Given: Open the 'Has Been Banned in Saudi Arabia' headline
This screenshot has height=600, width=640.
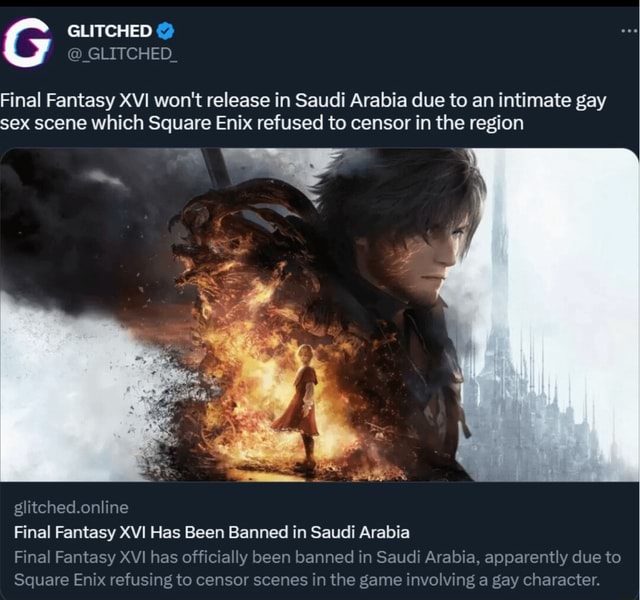Looking at the screenshot, I should click(x=211, y=532).
